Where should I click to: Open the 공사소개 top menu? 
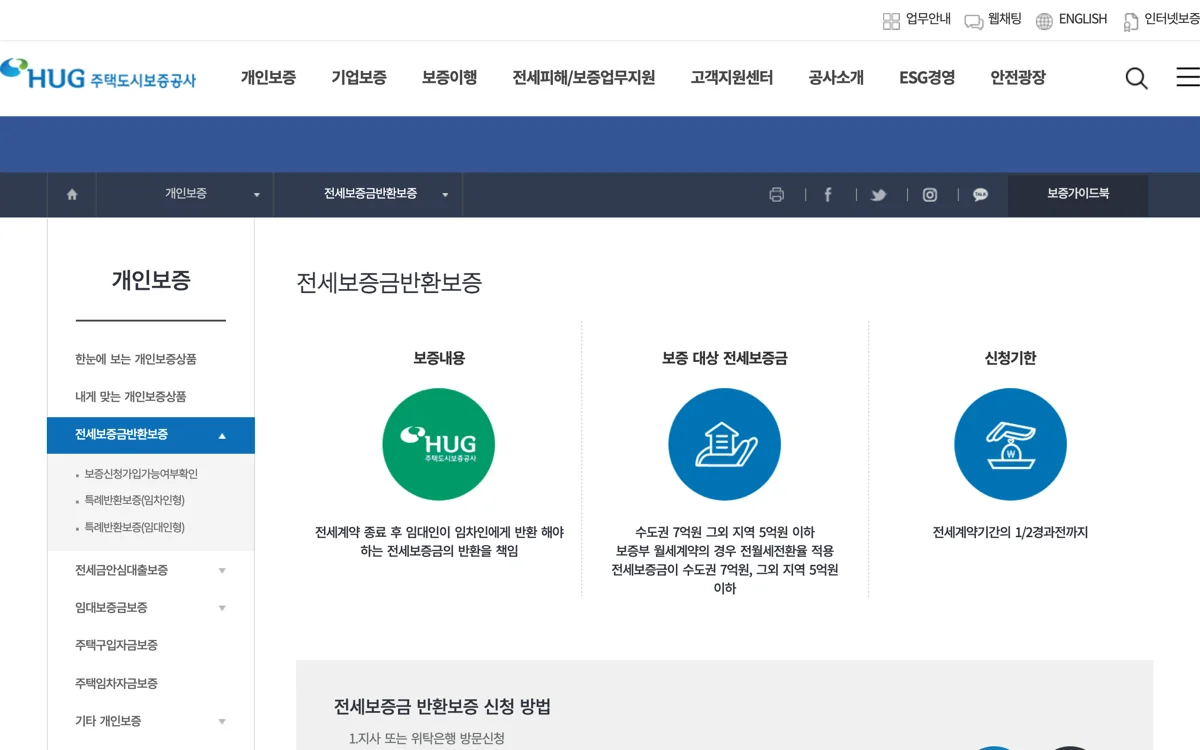click(x=836, y=78)
